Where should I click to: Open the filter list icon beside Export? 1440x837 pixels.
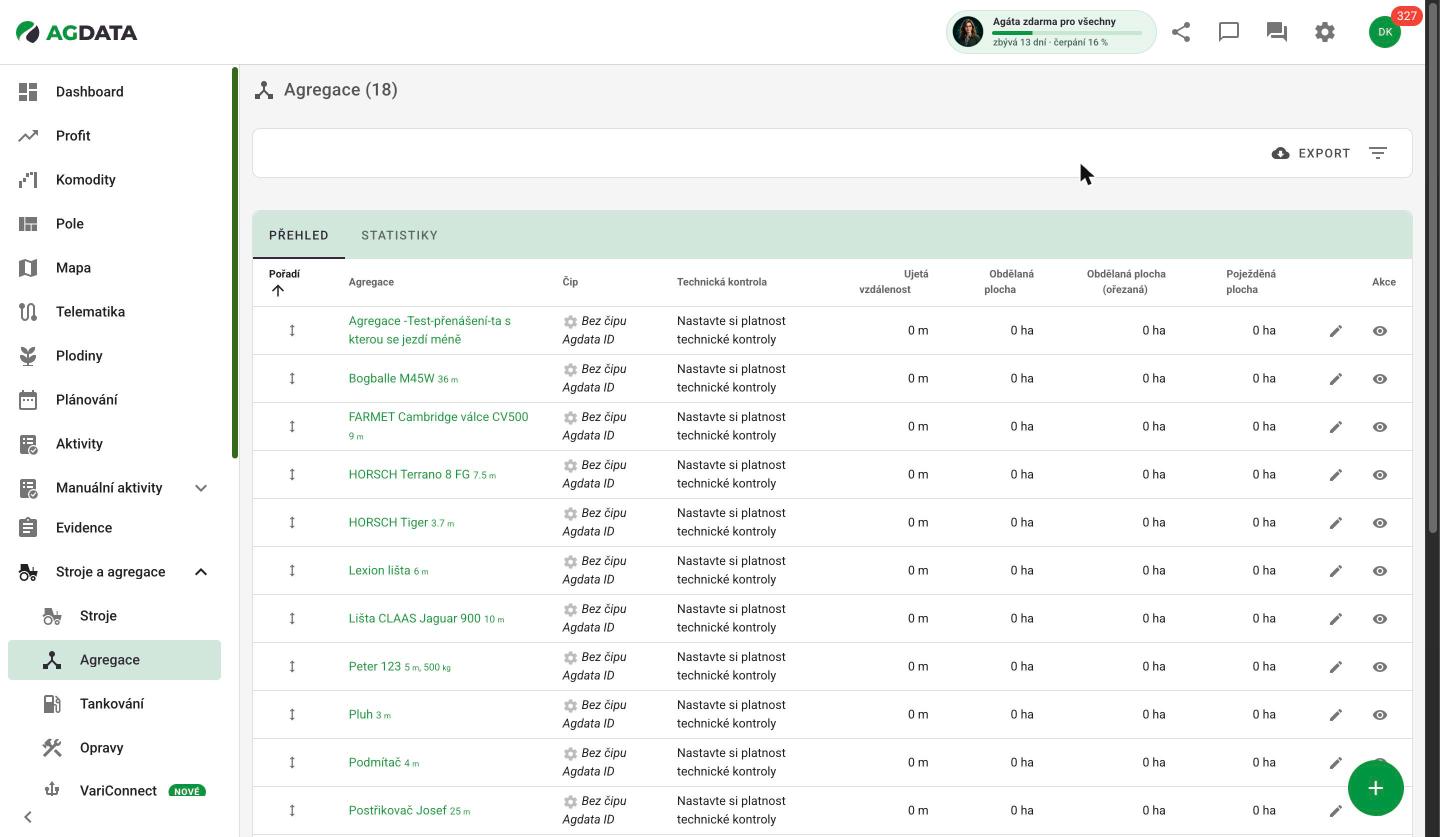(1378, 153)
